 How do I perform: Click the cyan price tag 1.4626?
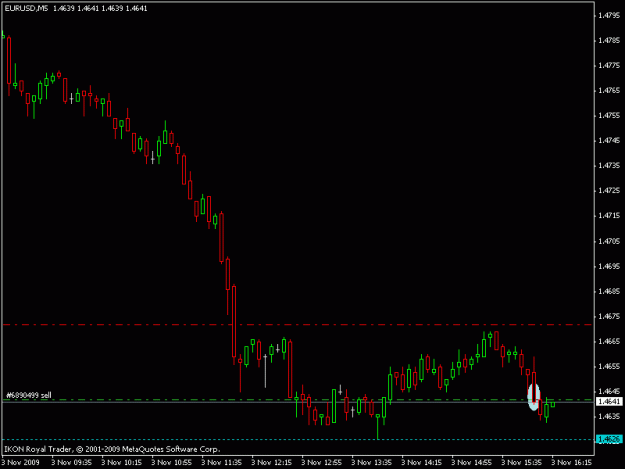coord(609,440)
